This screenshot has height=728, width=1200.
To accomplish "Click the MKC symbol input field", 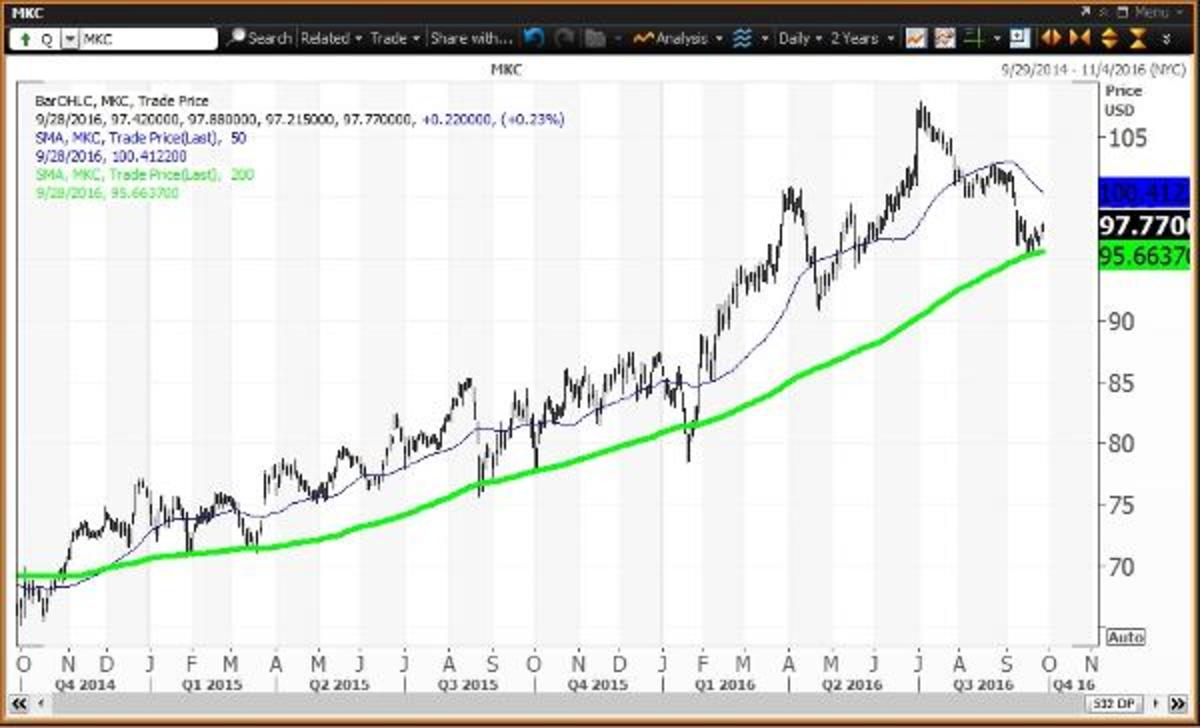I will click(x=147, y=39).
